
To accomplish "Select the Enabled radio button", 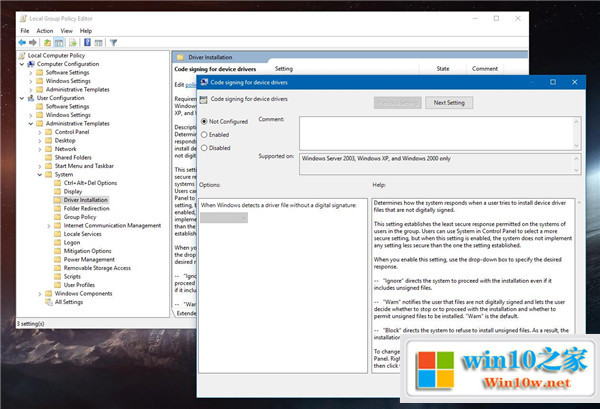I will 204,135.
